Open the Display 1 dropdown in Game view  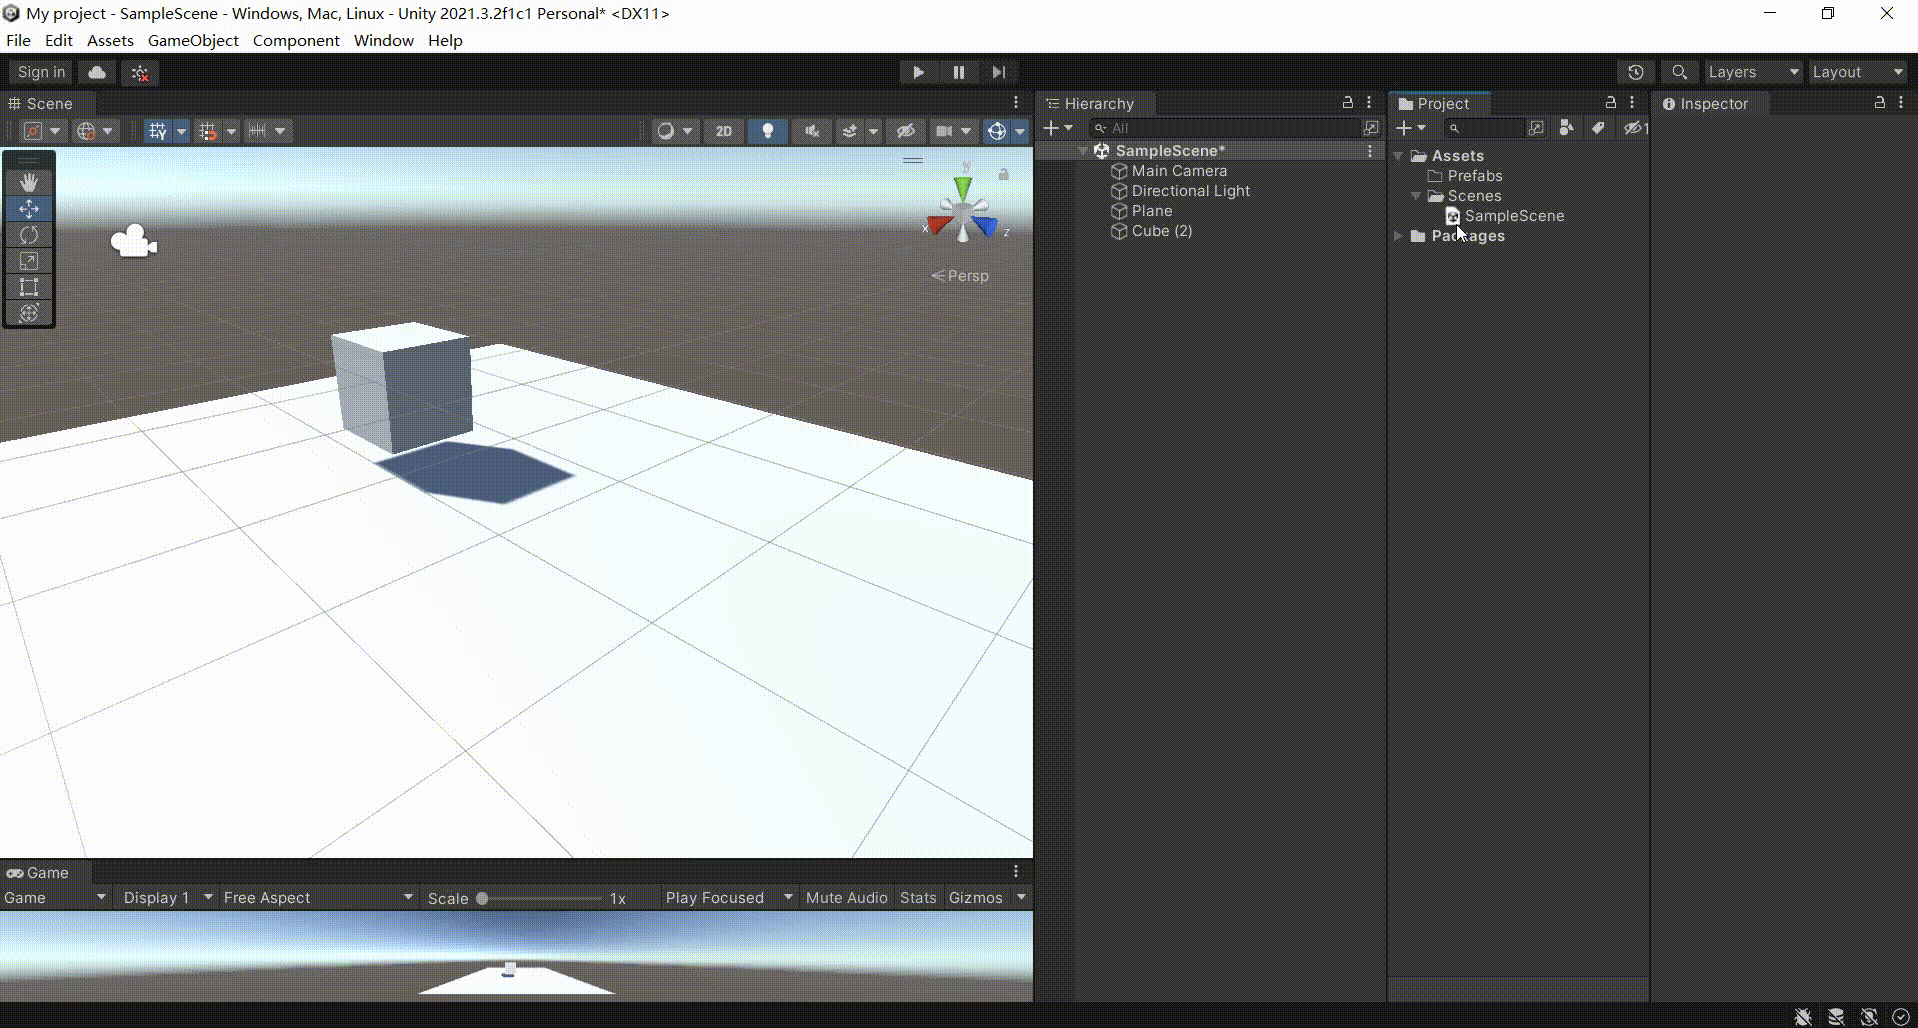[167, 898]
